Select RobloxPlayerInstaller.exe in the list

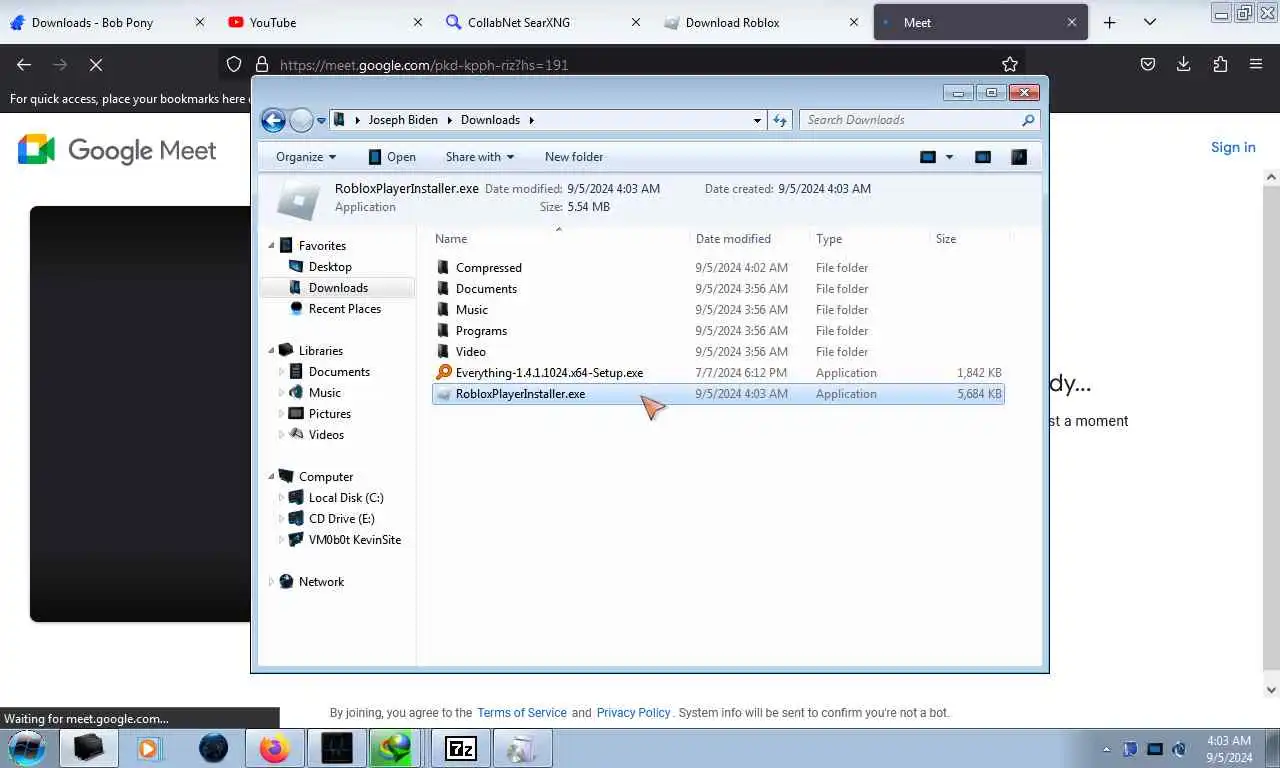click(718, 394)
